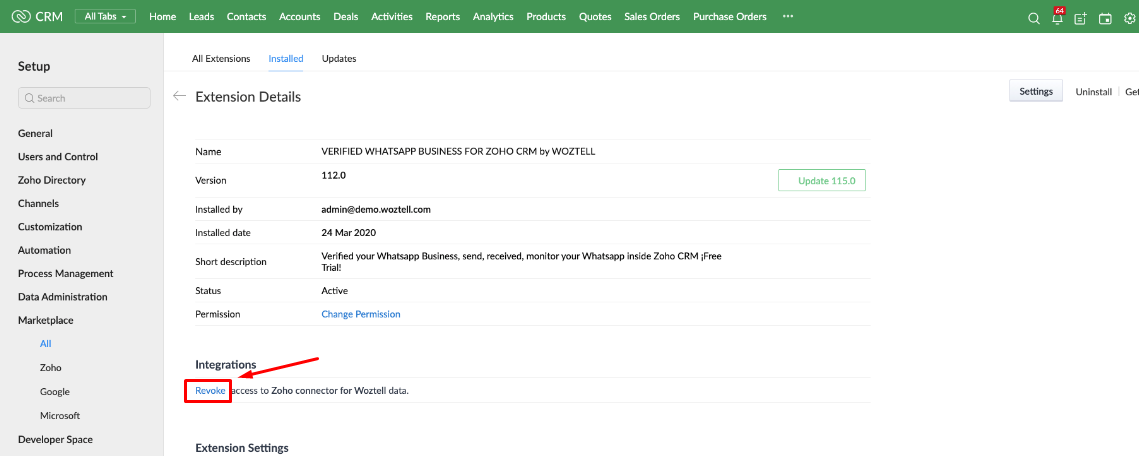1139x456 pixels.
Task: Open the Home tab
Action: pyautogui.click(x=162, y=17)
